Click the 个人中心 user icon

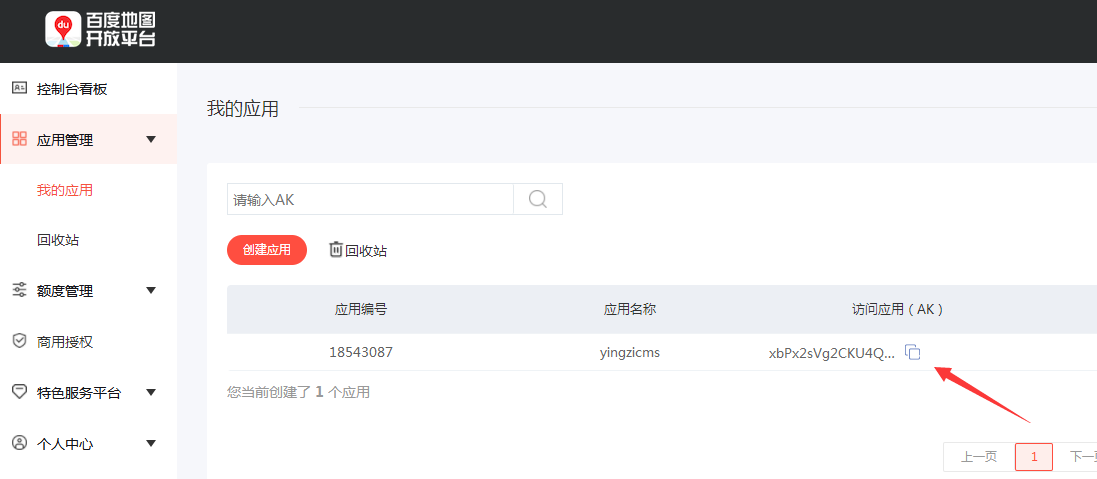tap(19, 443)
